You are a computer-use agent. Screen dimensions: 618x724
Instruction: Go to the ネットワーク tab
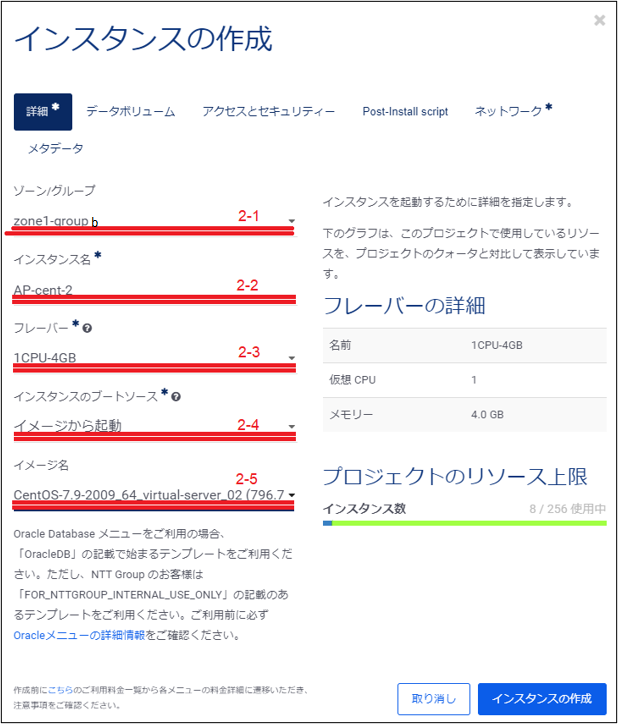pyautogui.click(x=513, y=112)
